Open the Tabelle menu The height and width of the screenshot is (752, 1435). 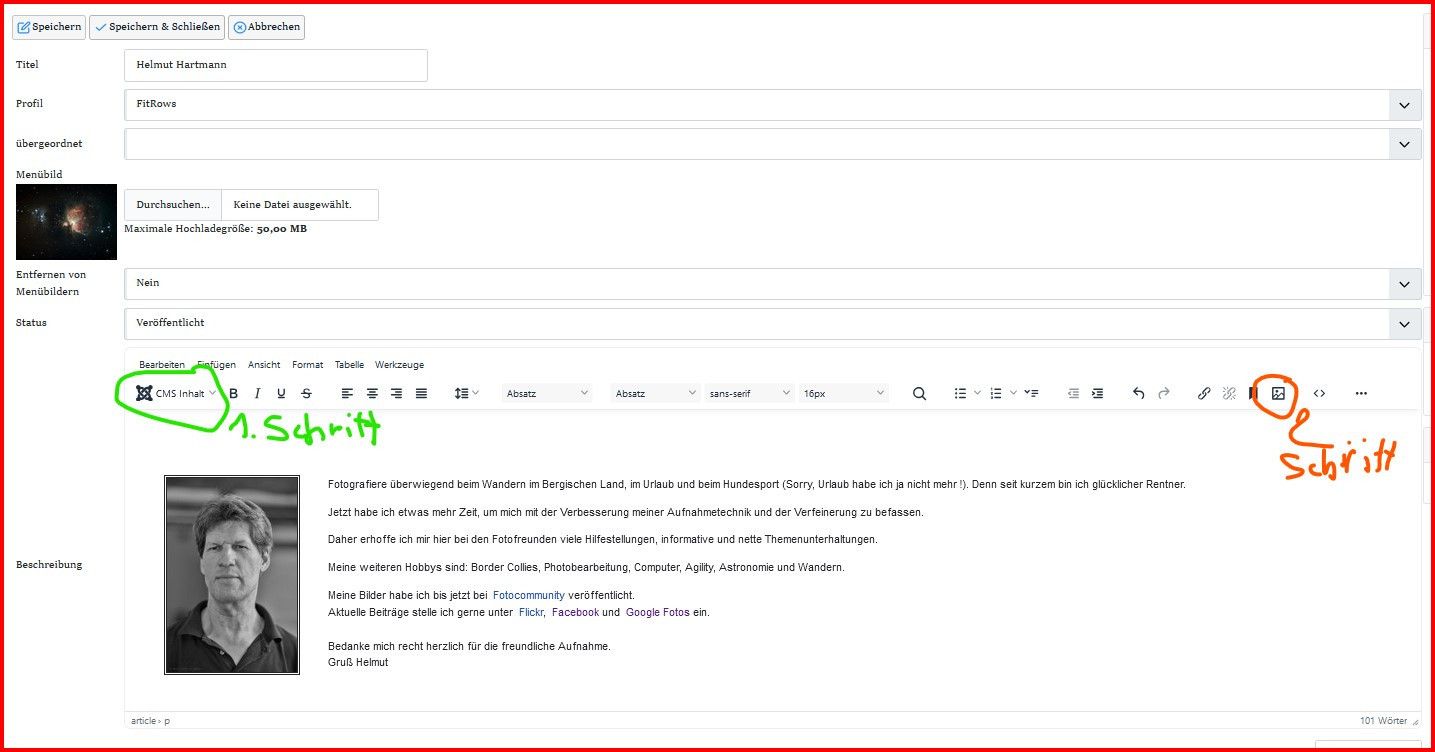(349, 365)
